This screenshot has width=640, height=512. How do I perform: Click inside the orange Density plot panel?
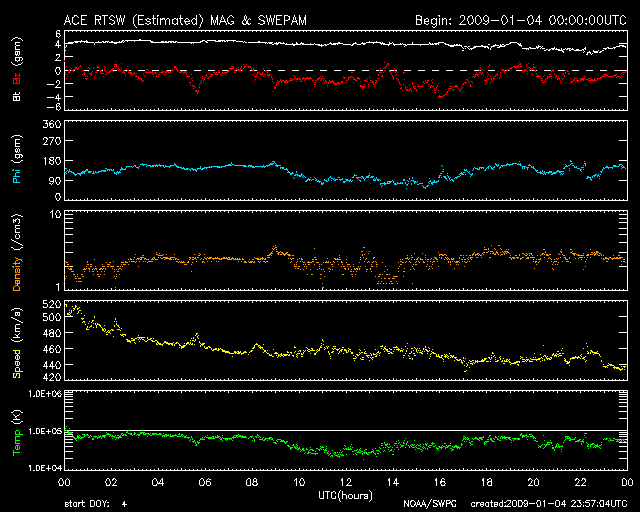[x=346, y=250]
